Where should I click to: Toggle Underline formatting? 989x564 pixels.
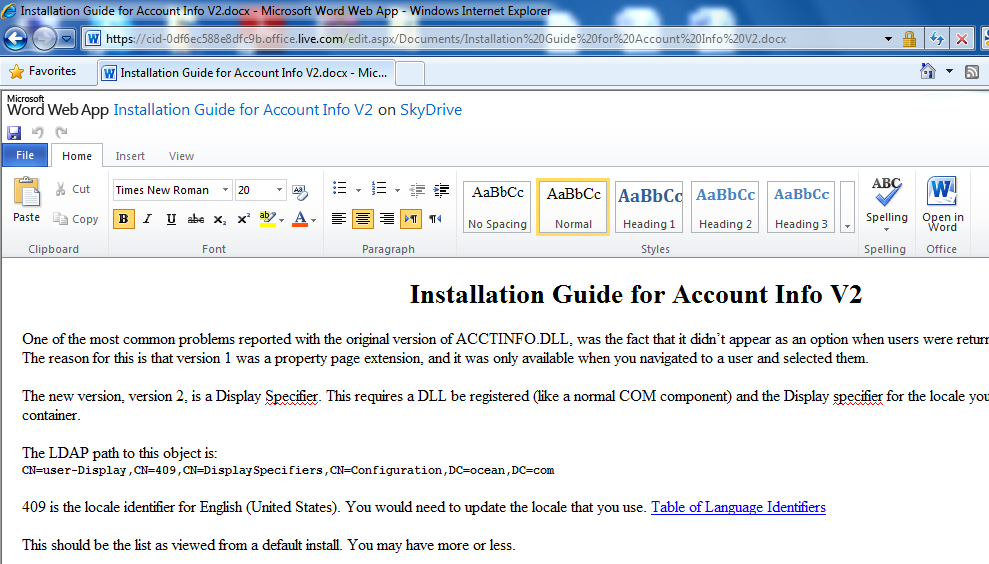pyautogui.click(x=171, y=219)
